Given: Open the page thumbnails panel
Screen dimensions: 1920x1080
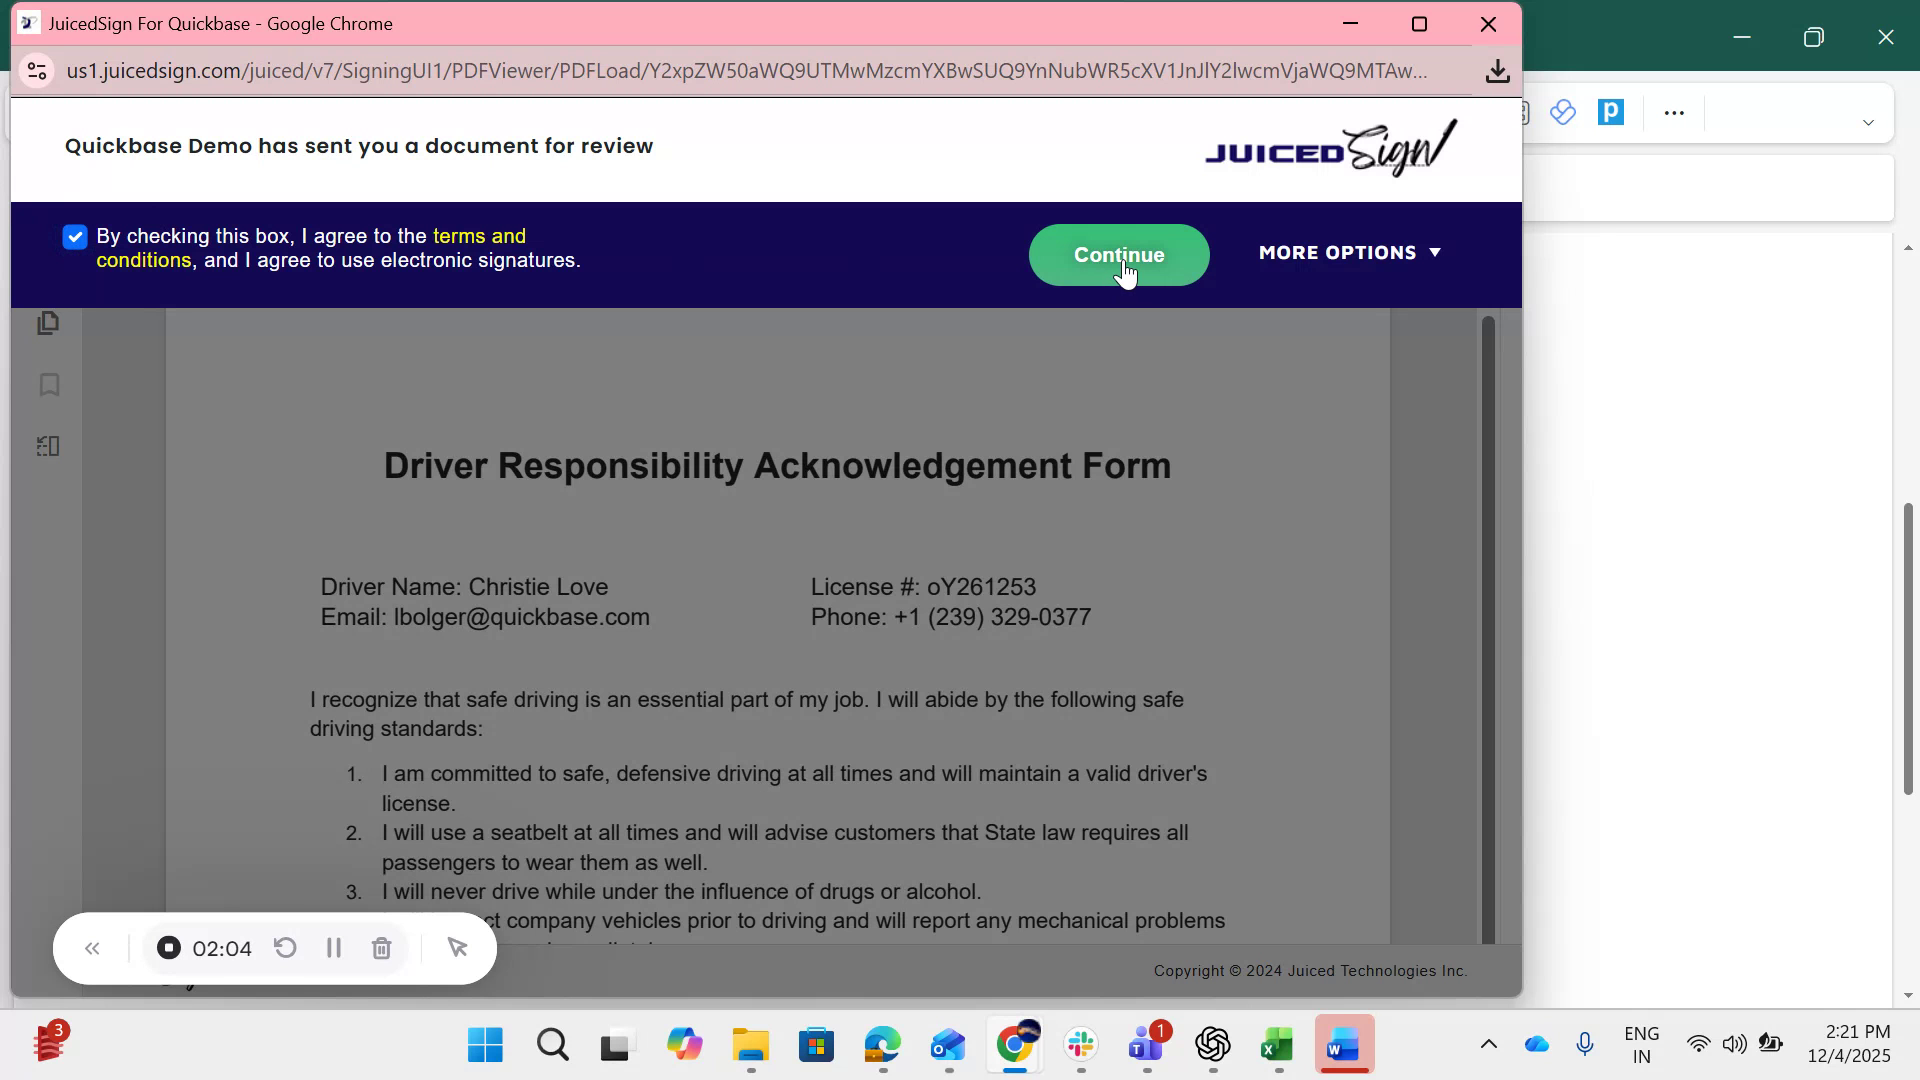Looking at the screenshot, I should [x=48, y=322].
